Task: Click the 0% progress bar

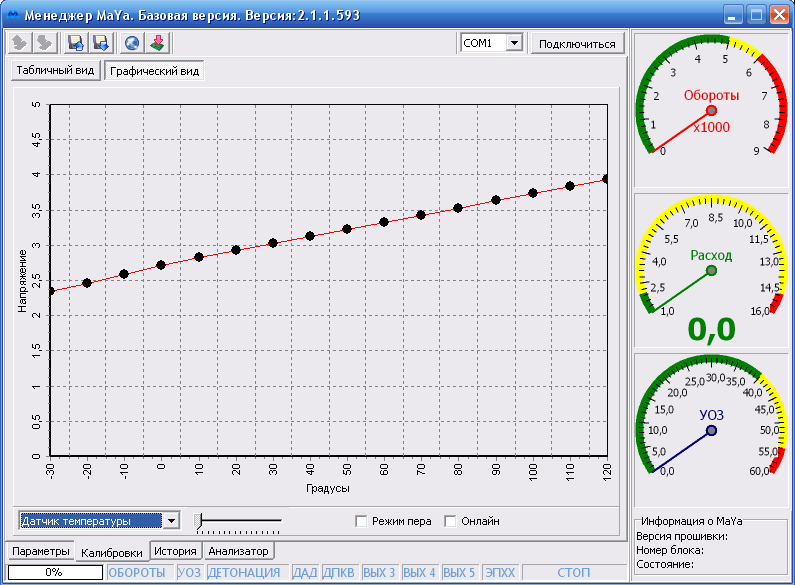Action: [x=55, y=572]
